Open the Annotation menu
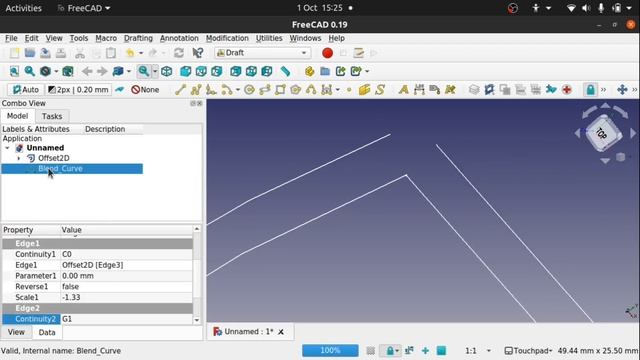Image resolution: width=640 pixels, height=360 pixels. point(179,38)
